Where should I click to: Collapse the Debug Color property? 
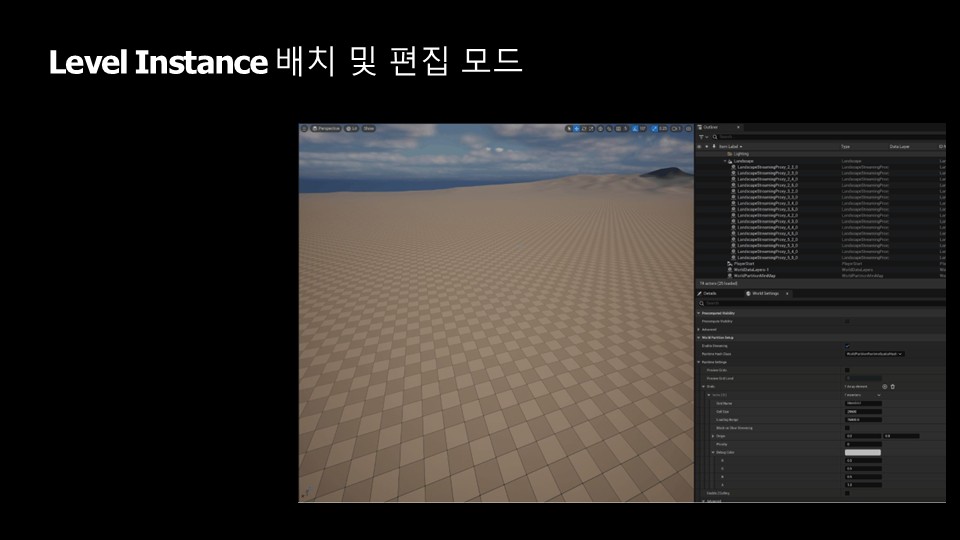point(713,452)
